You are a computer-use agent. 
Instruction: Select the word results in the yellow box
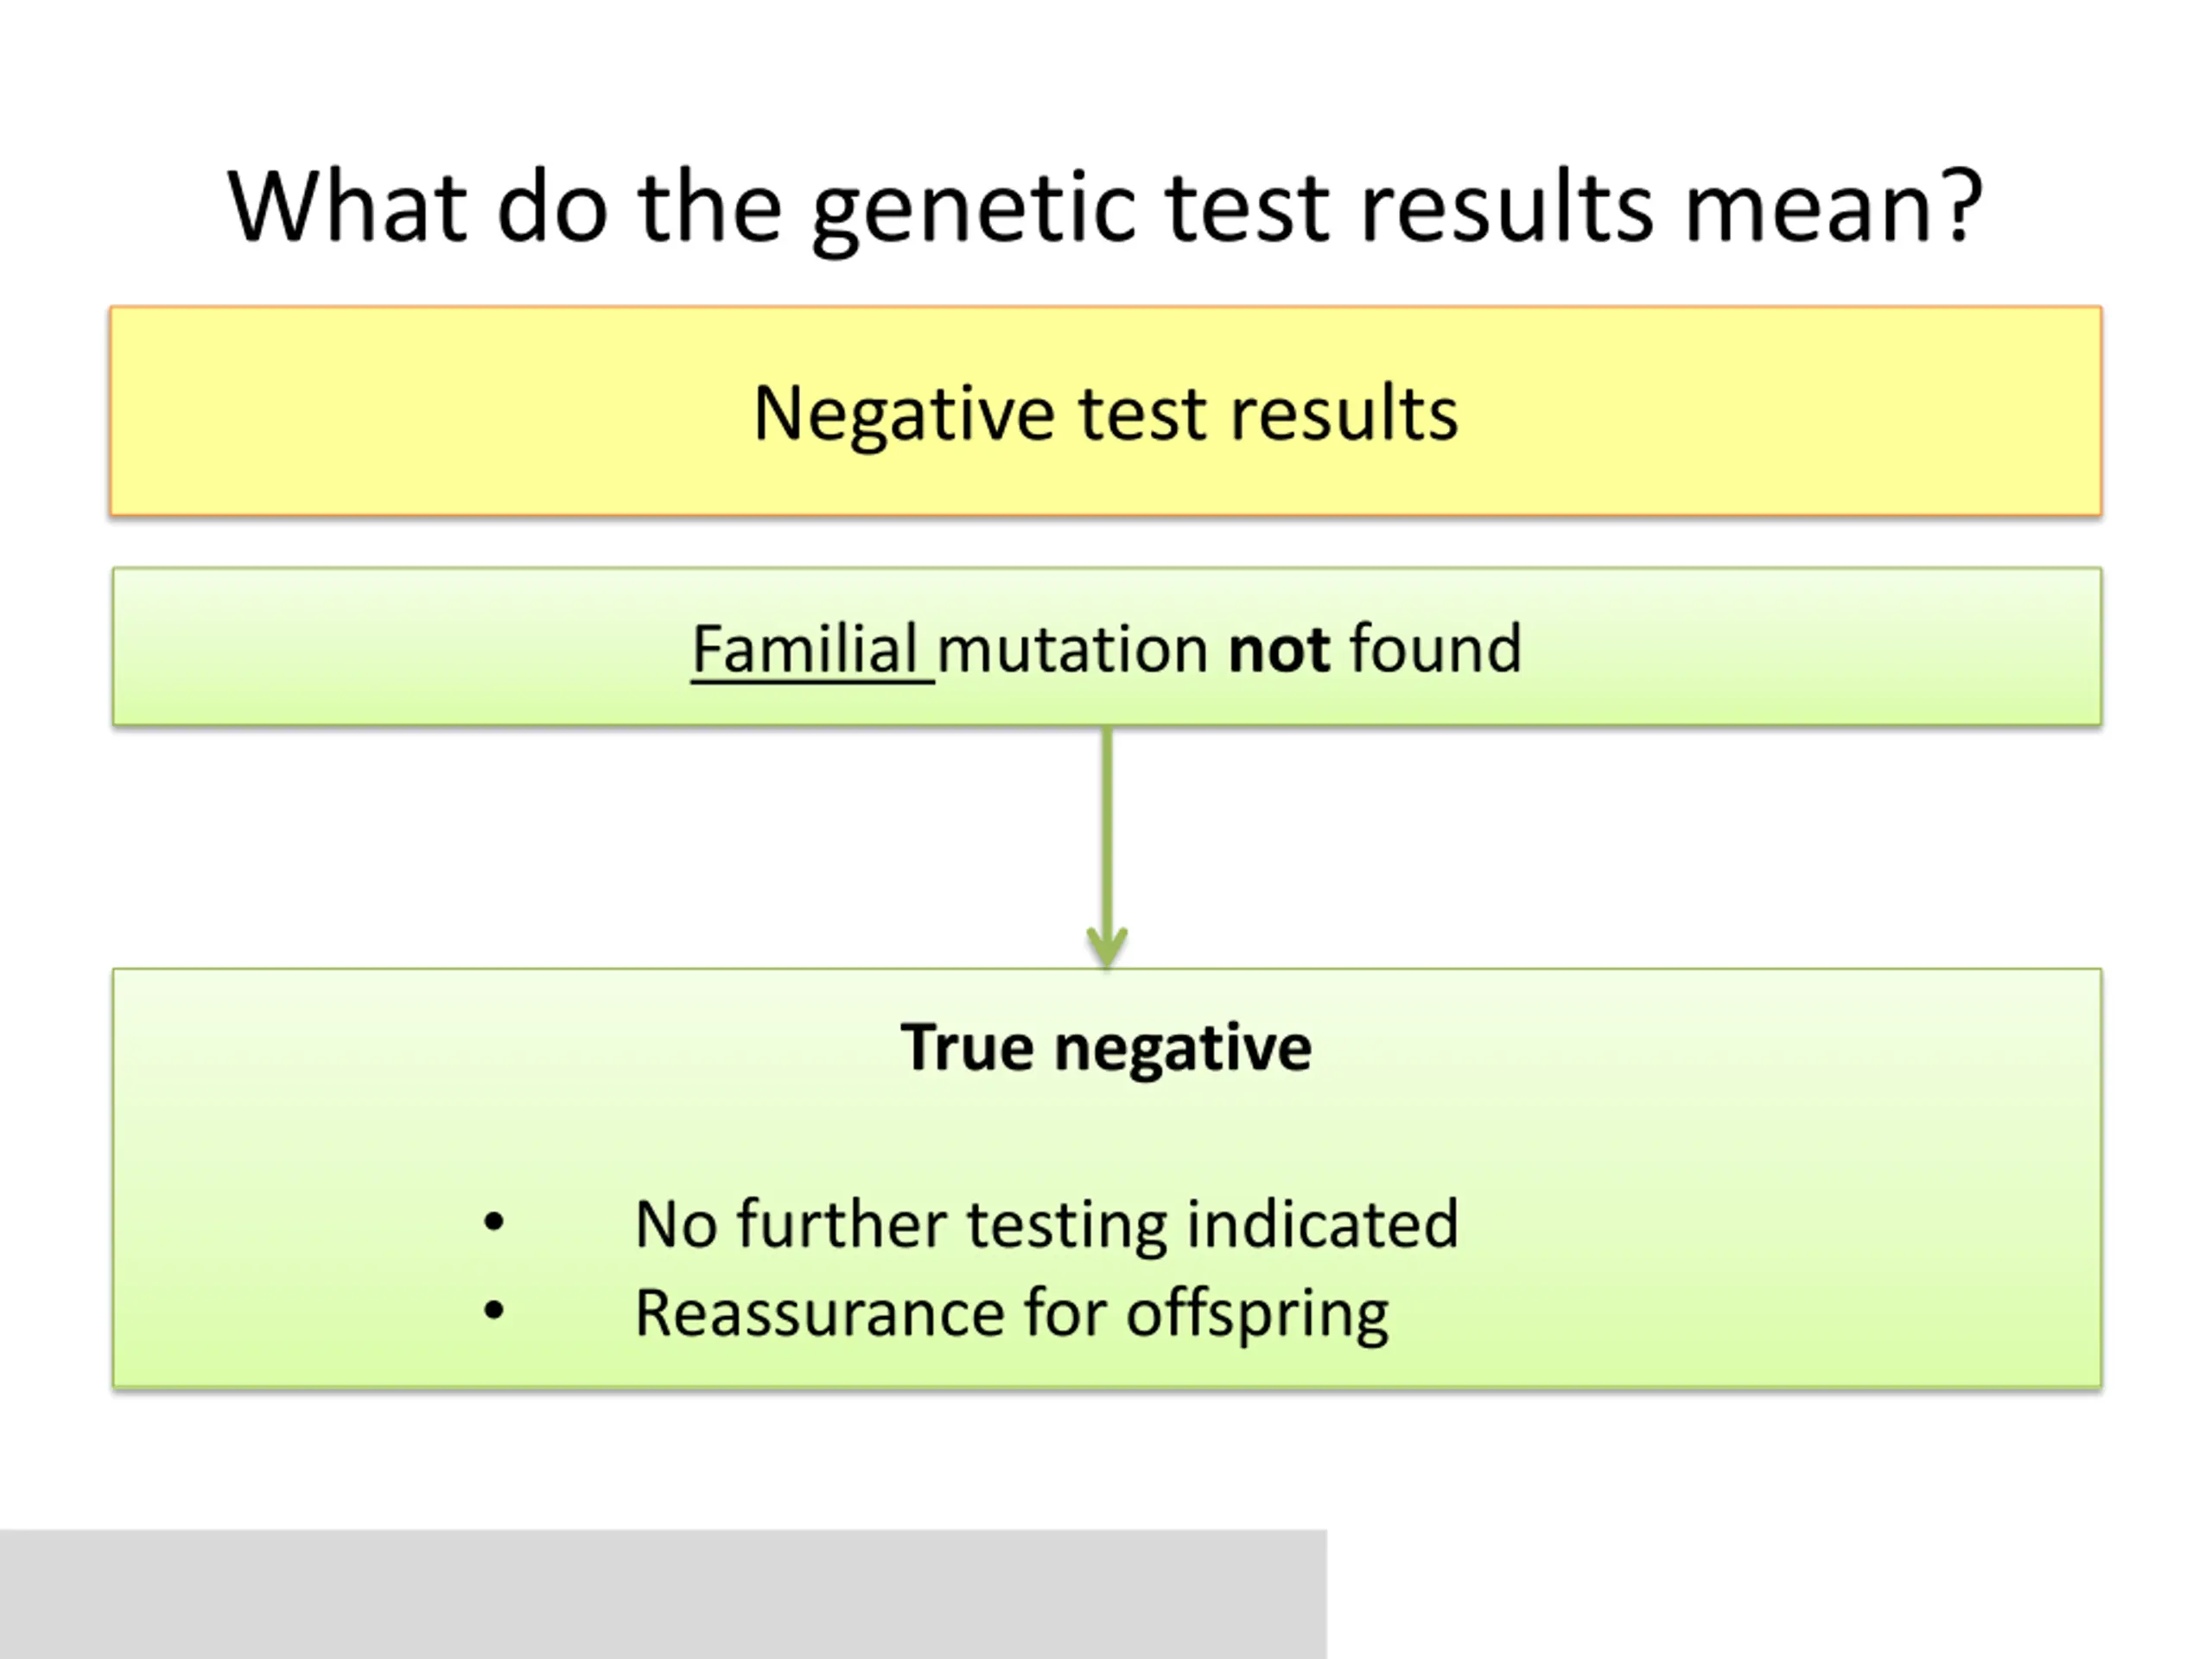click(x=1344, y=412)
